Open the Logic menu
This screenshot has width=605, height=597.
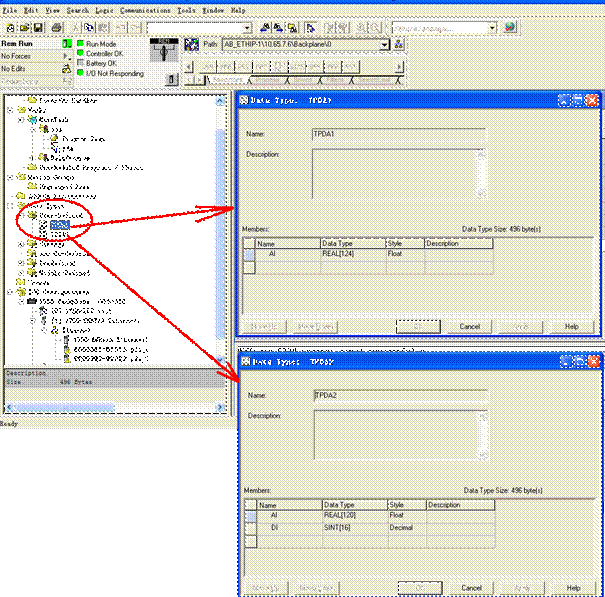(105, 9)
